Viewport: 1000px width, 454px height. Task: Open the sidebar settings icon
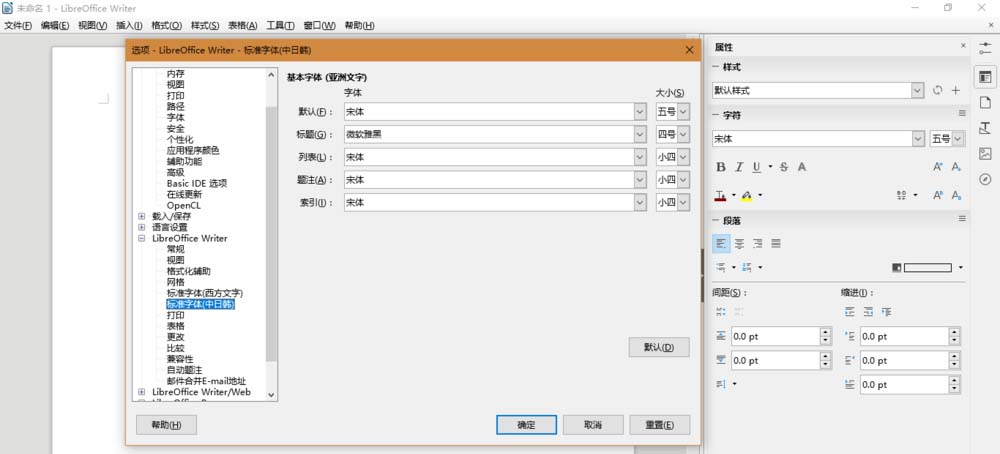[985, 48]
